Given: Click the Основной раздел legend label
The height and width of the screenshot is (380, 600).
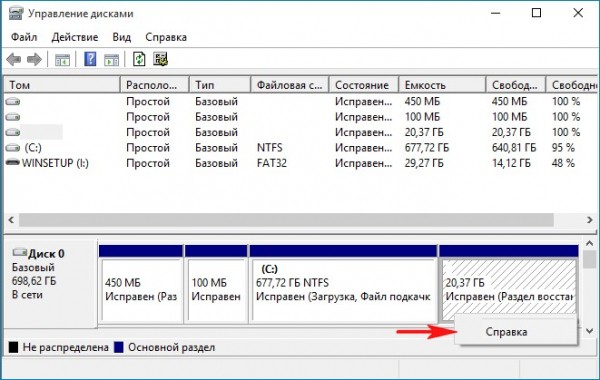Looking at the screenshot, I should (171, 347).
